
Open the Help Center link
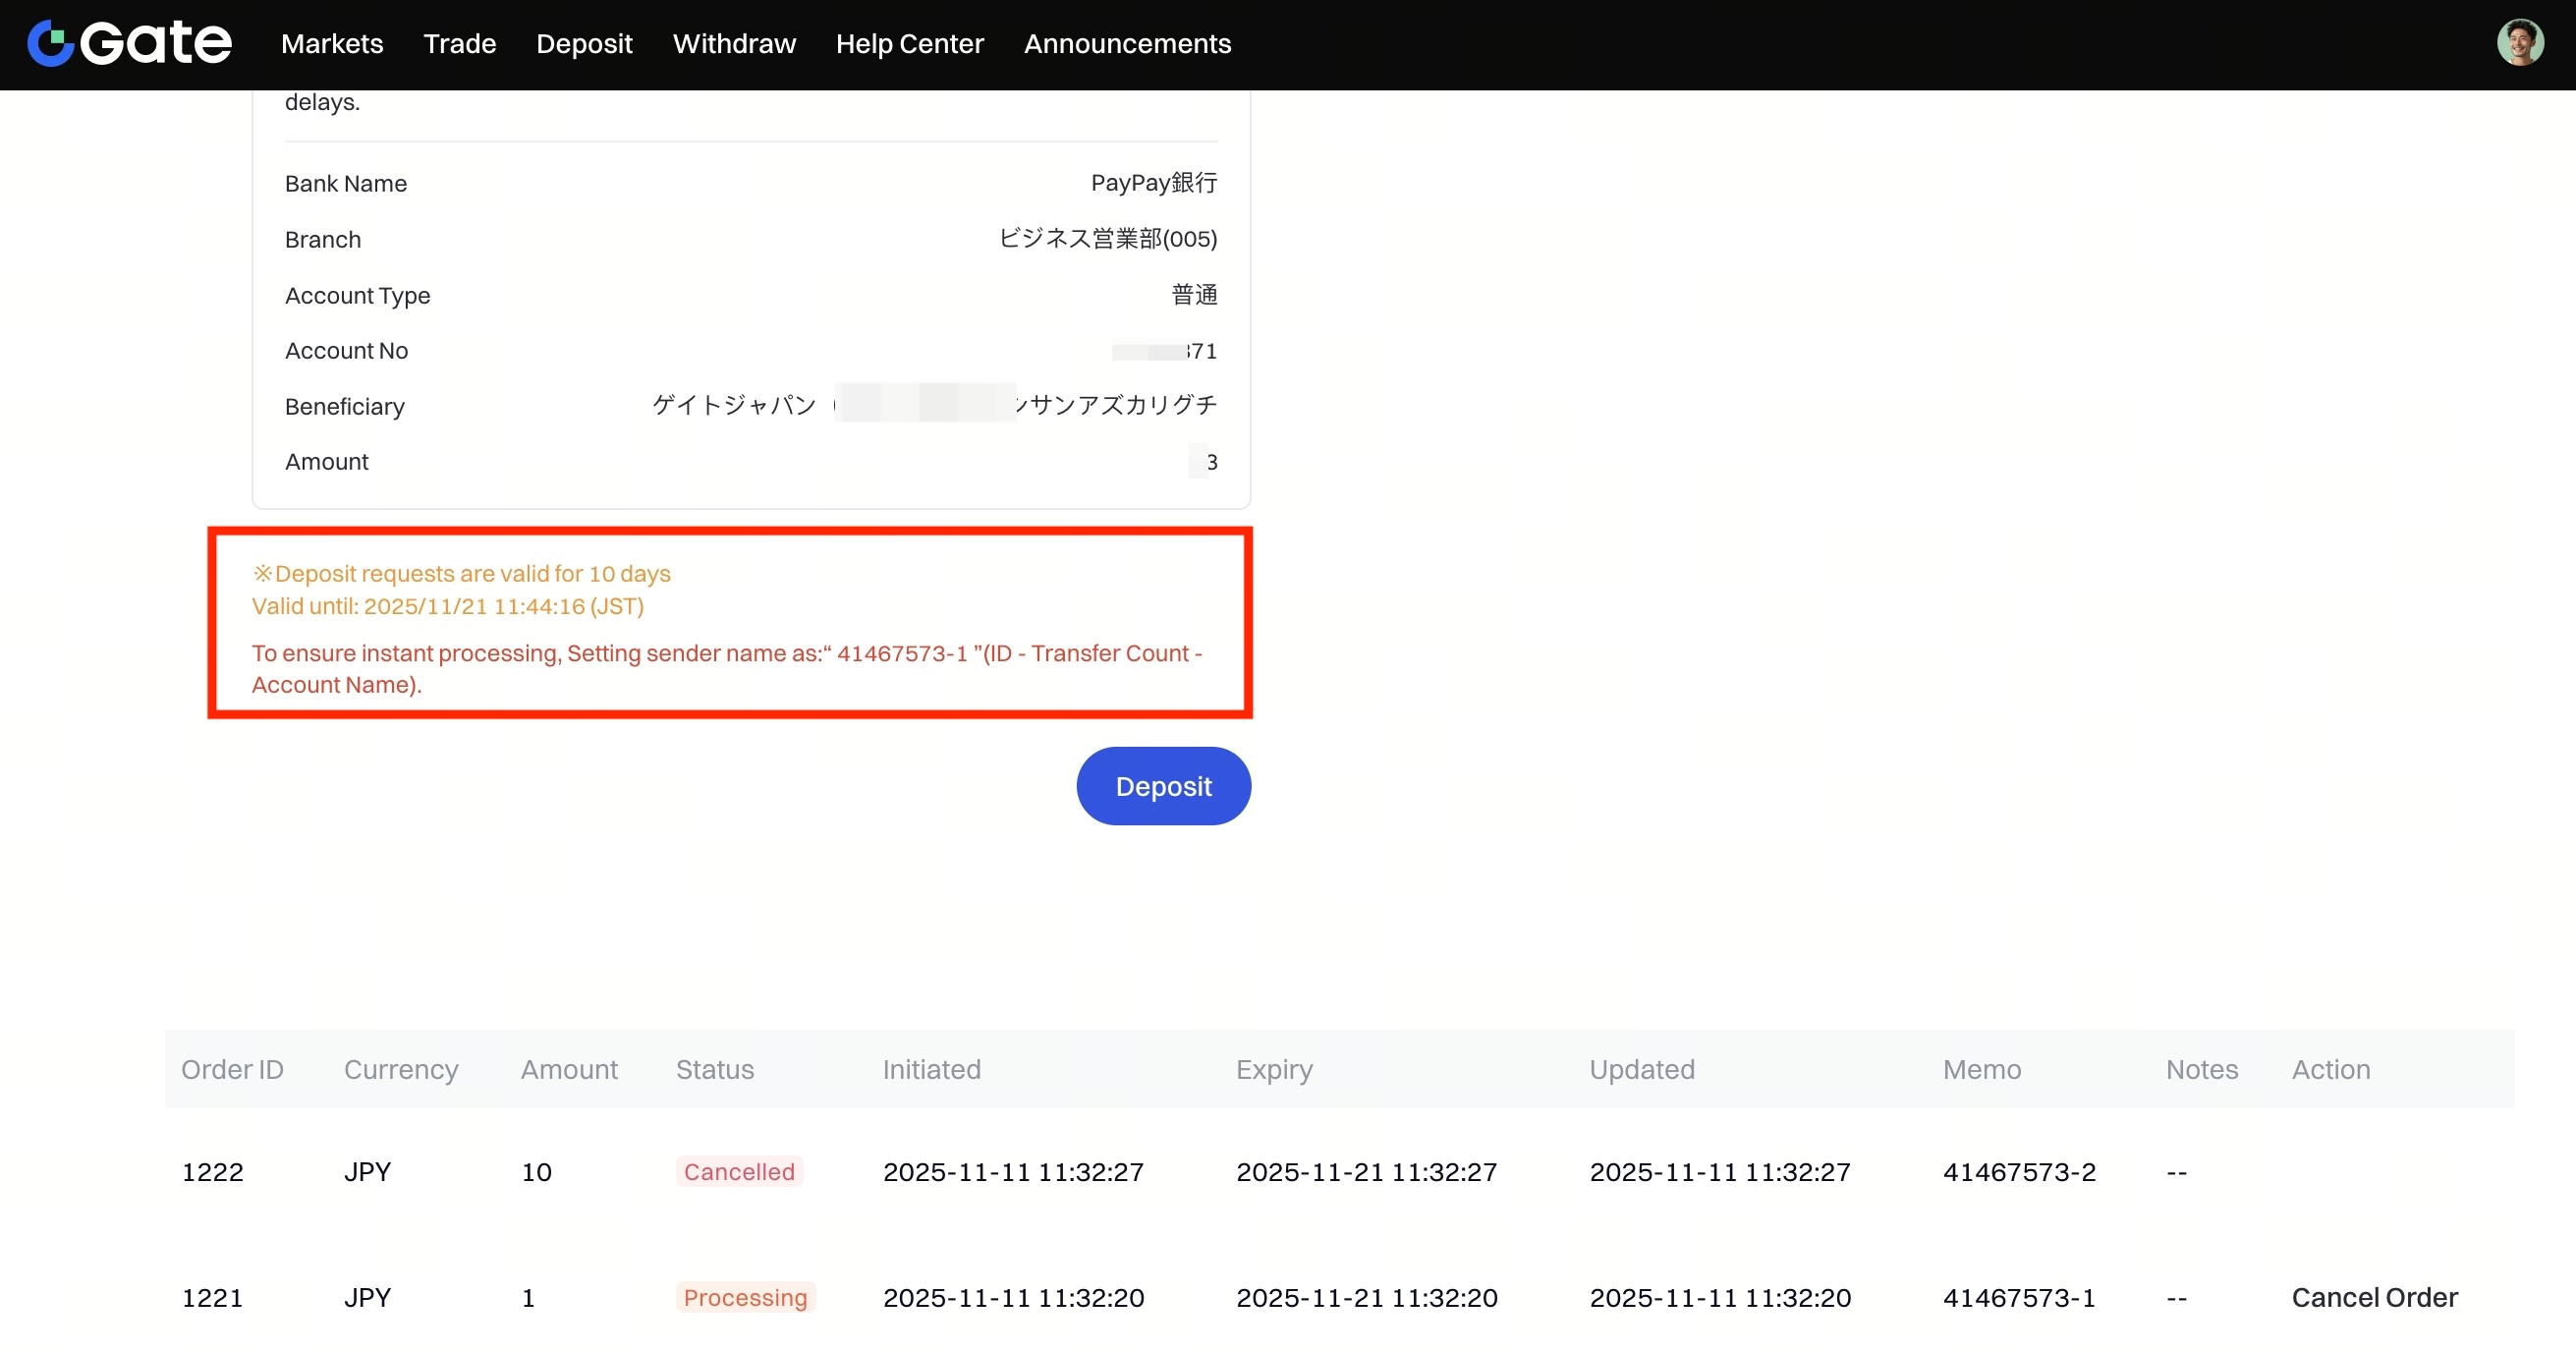pyautogui.click(x=909, y=44)
